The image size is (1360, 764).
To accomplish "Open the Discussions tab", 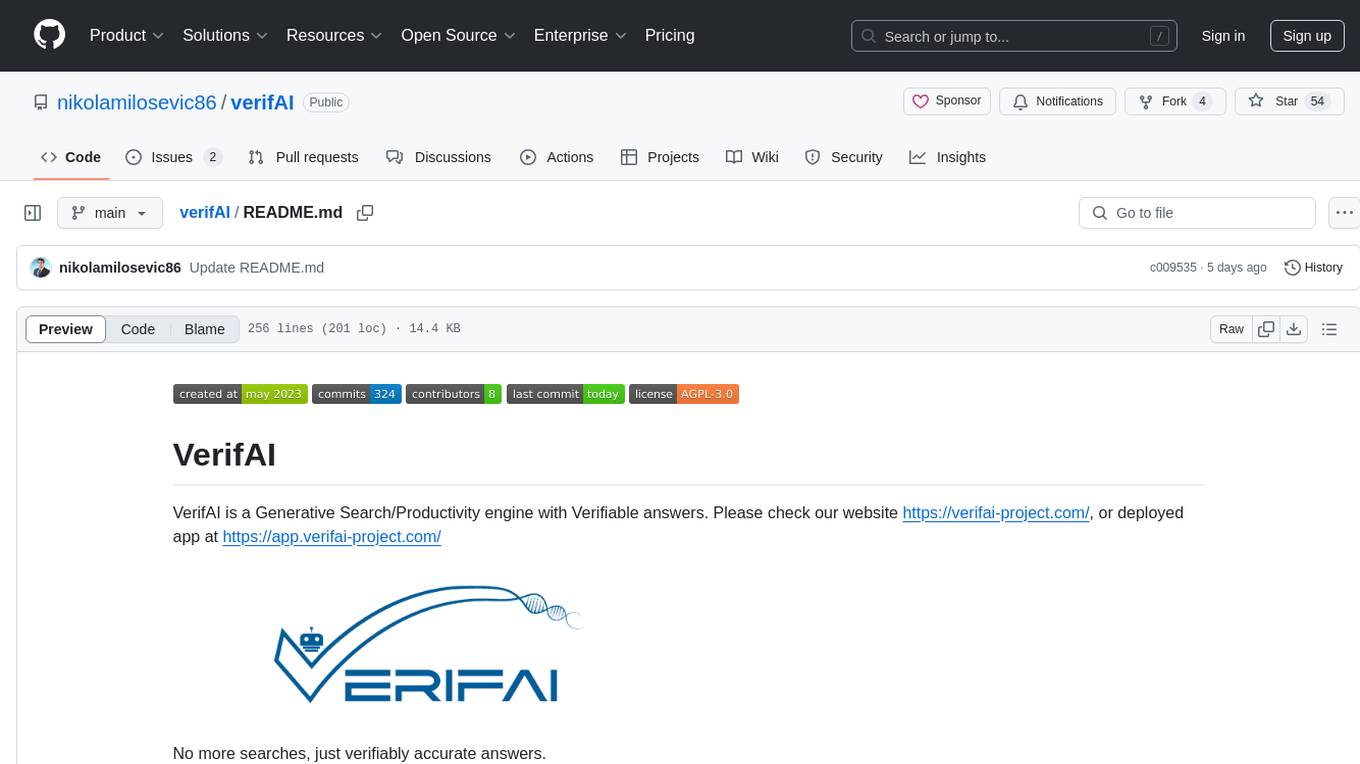I will tap(439, 157).
